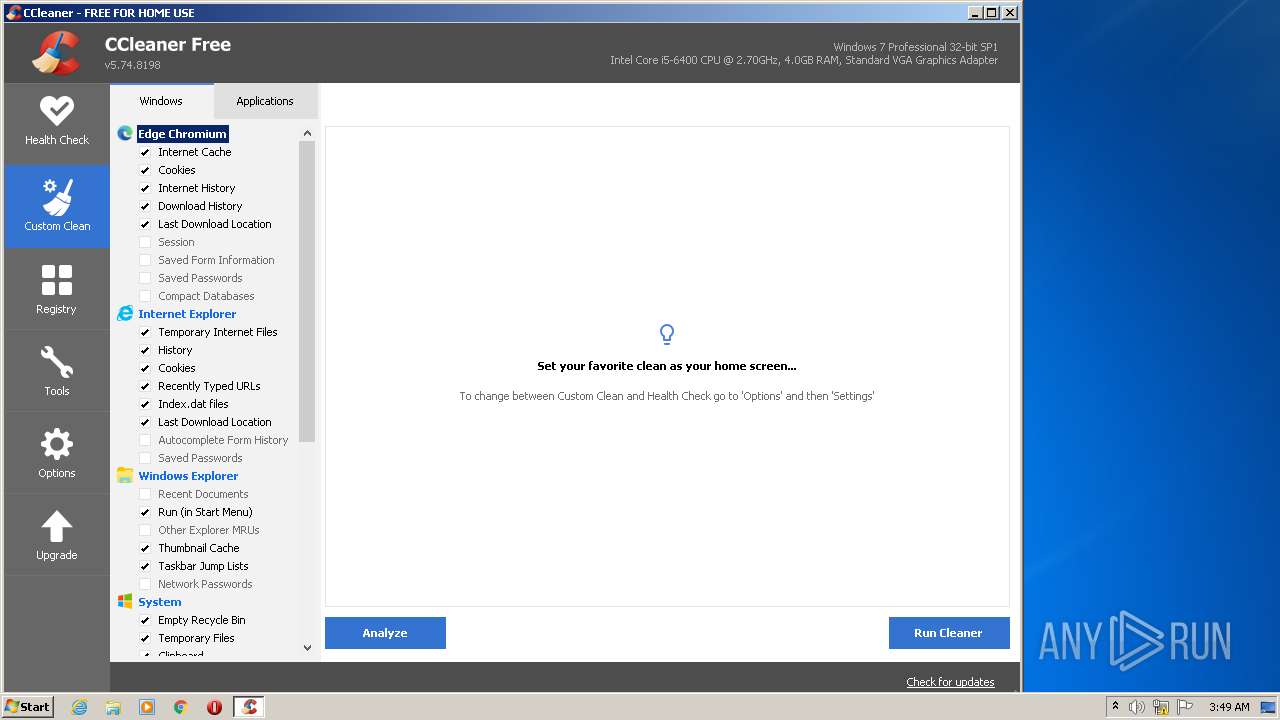The image size is (1280, 720).
Task: Click the CCleaner taskbar button
Action: (x=249, y=707)
